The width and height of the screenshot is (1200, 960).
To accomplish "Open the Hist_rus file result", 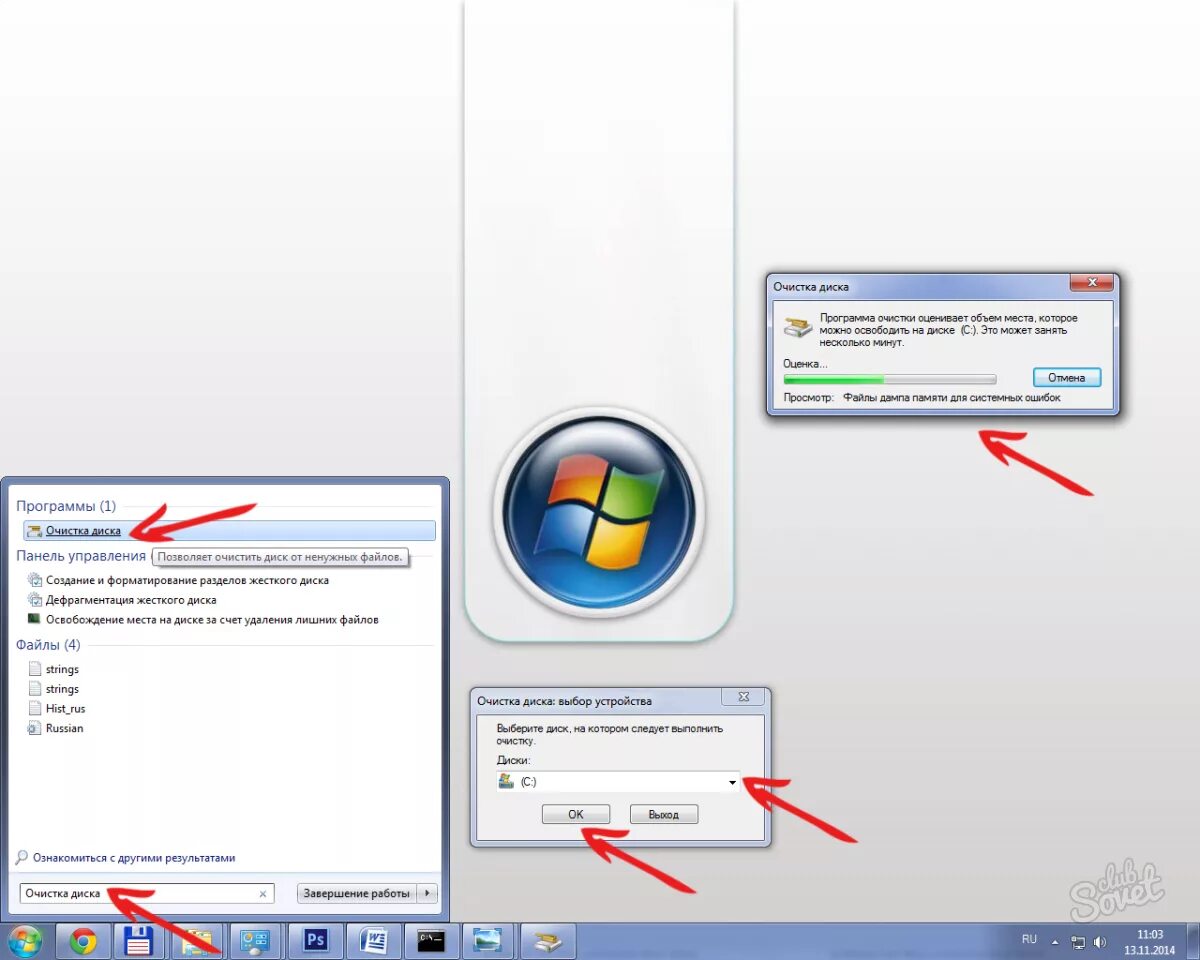I will click(65, 709).
